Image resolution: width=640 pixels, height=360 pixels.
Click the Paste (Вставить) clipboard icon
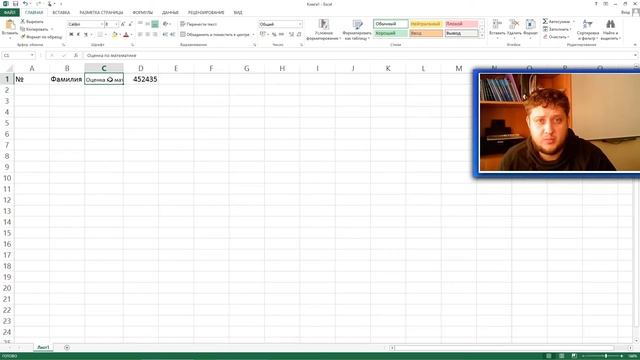[10, 24]
